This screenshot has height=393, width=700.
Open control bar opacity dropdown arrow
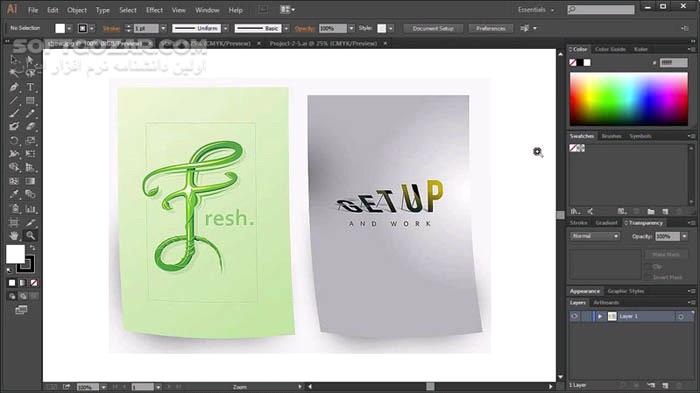351,28
